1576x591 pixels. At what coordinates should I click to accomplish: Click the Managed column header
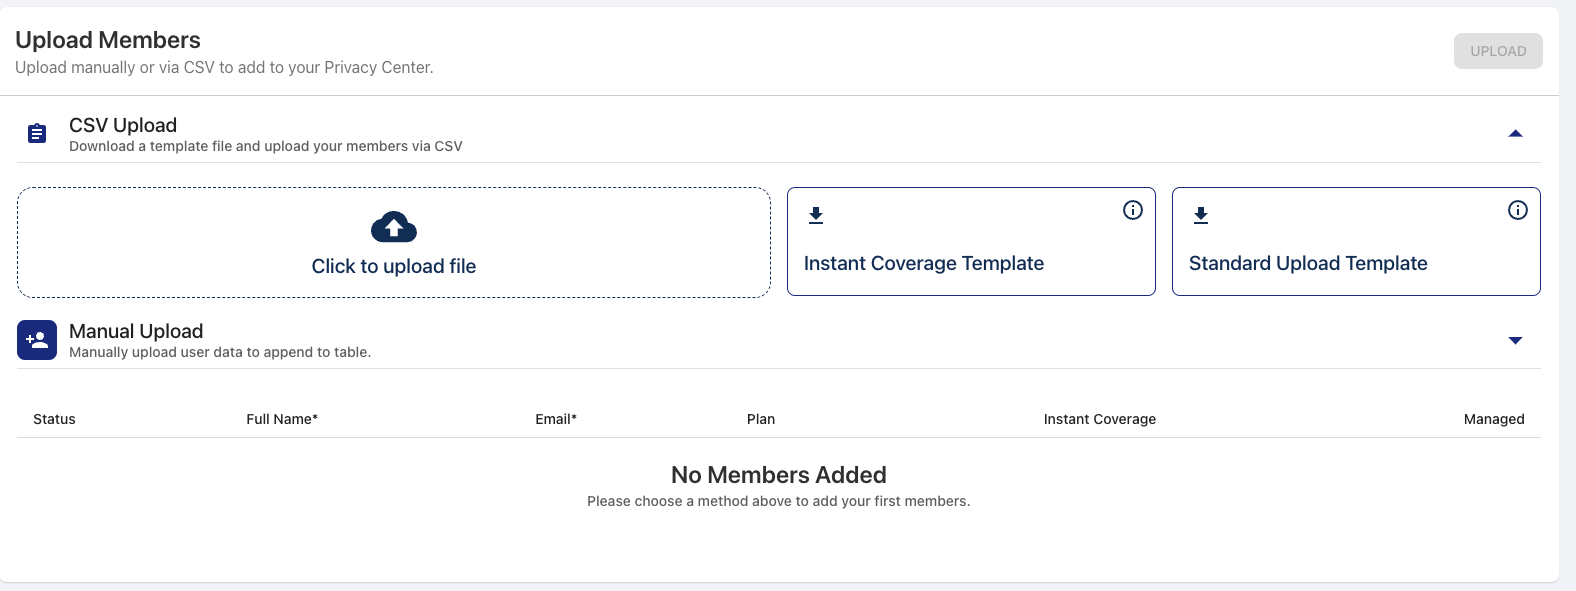pos(1494,419)
